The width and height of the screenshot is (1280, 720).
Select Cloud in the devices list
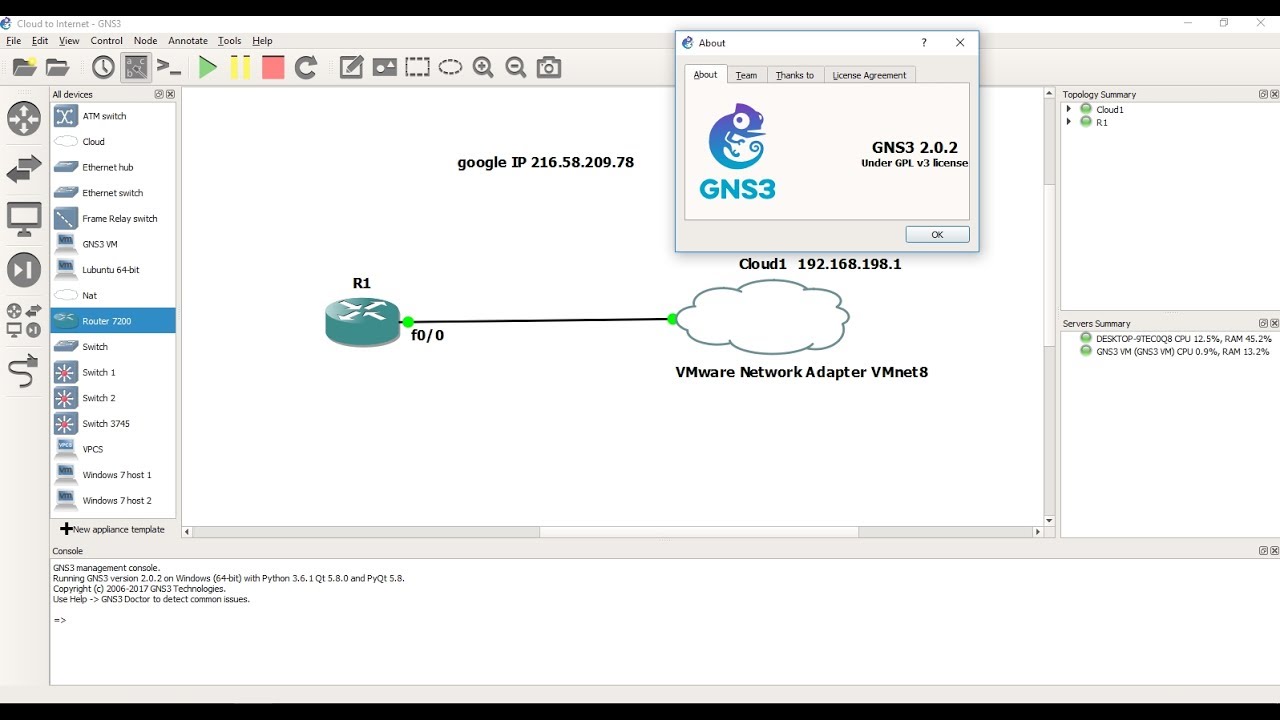pos(113,142)
